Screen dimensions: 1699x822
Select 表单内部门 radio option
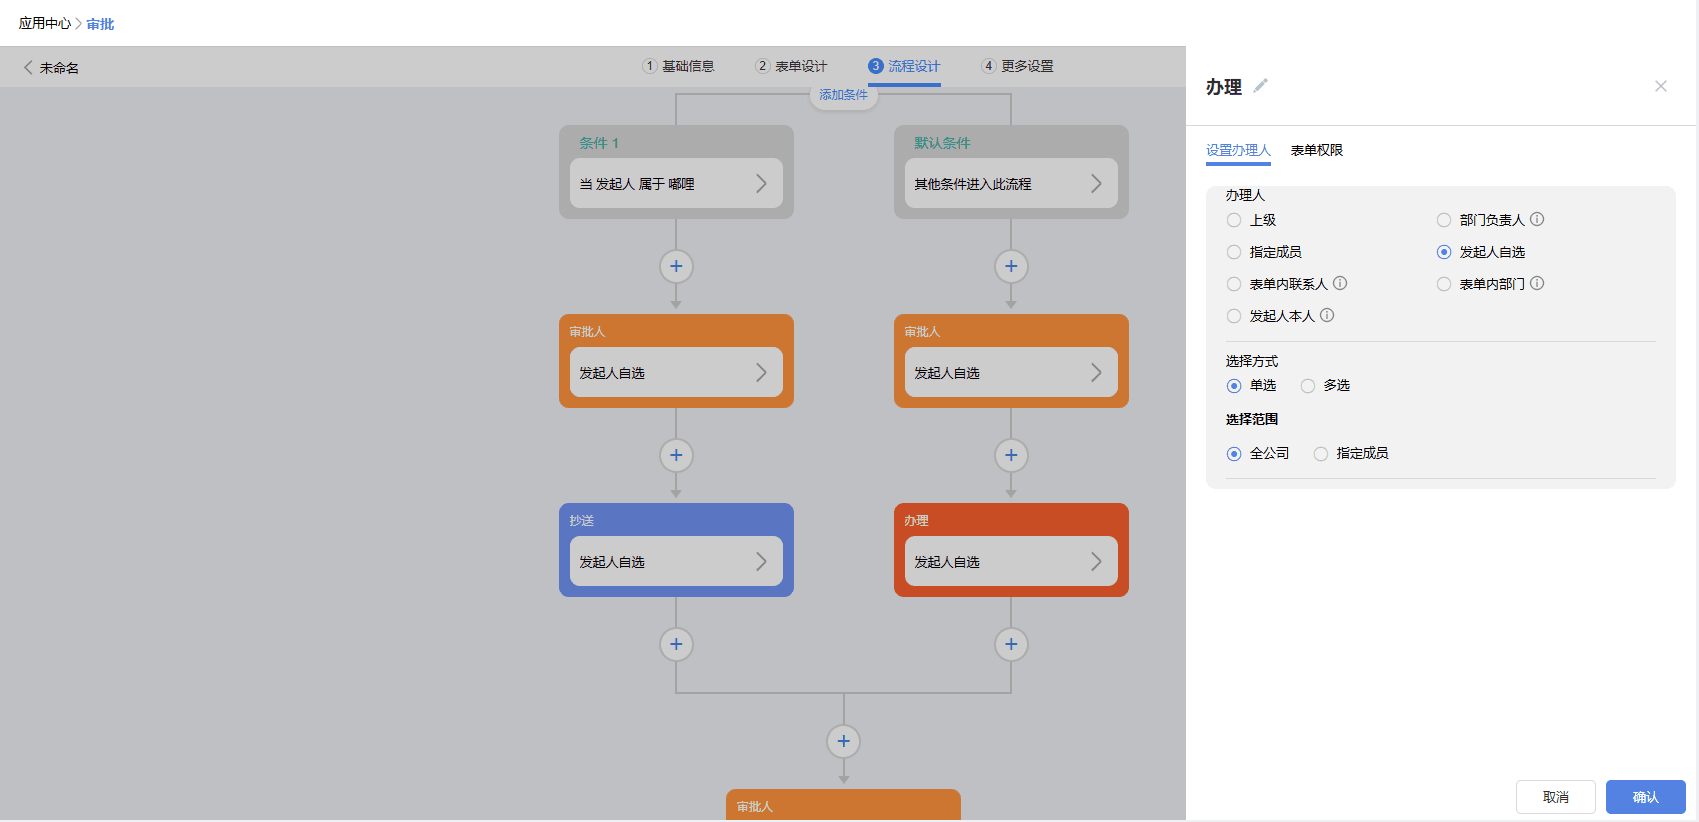pos(1444,284)
